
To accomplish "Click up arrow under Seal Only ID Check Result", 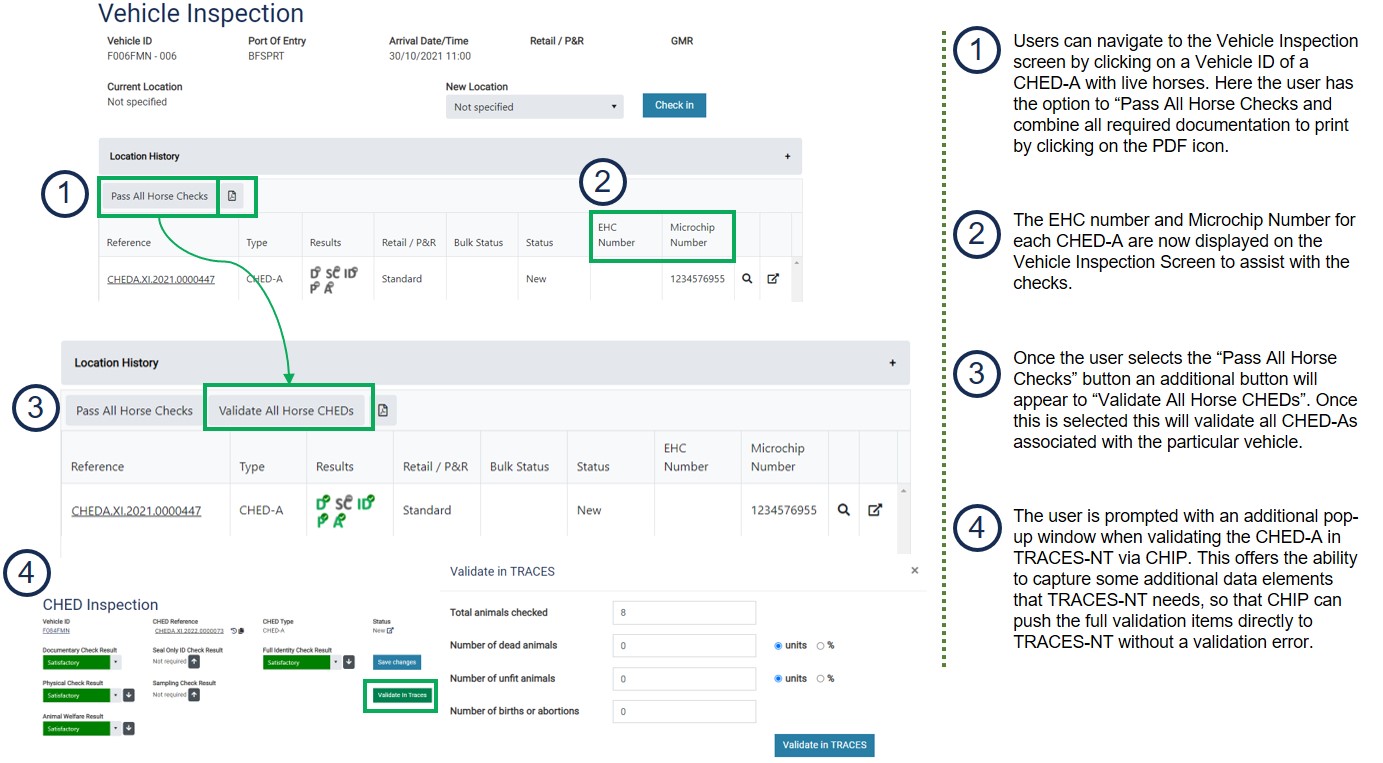I will [194, 661].
